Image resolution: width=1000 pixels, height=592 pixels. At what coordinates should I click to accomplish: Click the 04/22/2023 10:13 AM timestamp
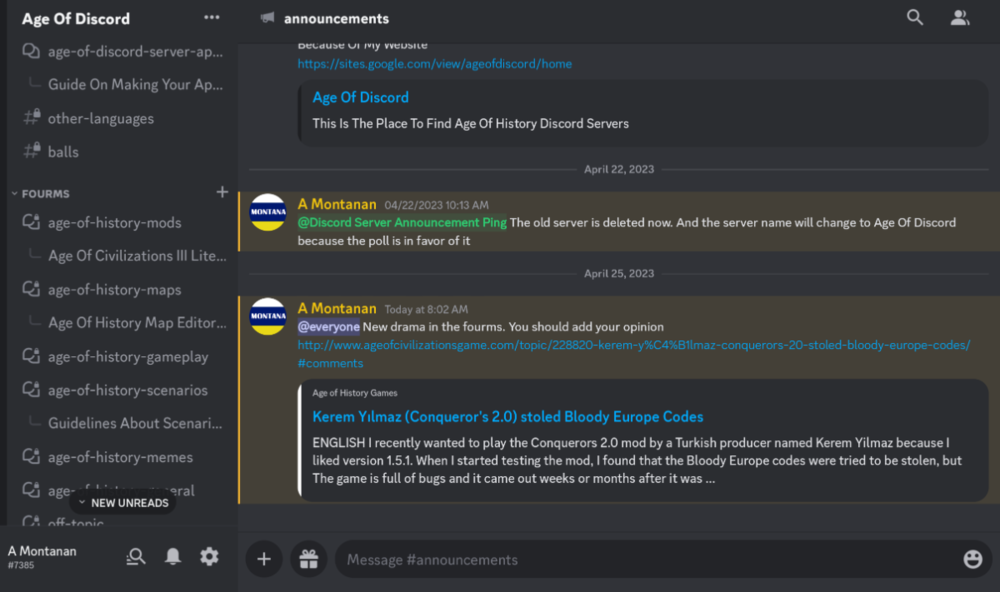point(436,205)
